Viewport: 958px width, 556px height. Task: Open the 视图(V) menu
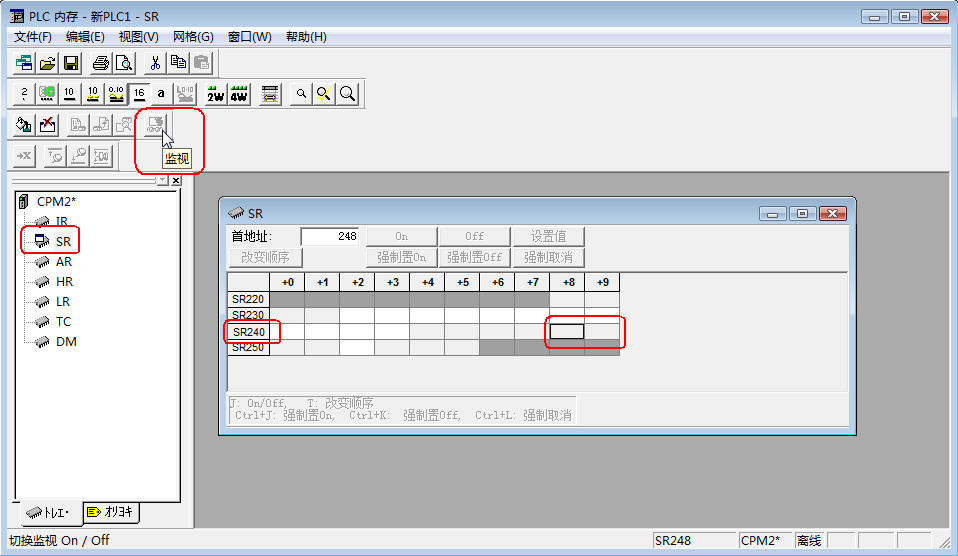[x=138, y=37]
